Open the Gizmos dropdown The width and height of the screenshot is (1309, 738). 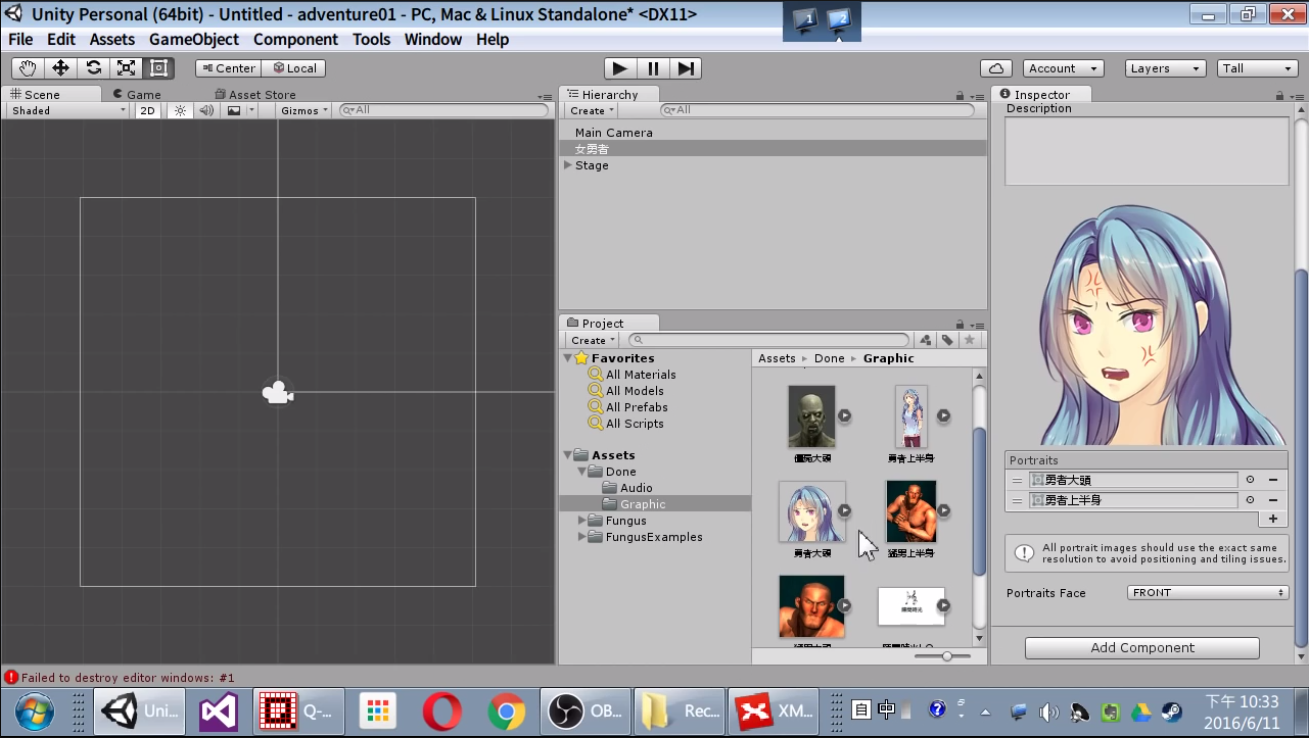coord(305,110)
